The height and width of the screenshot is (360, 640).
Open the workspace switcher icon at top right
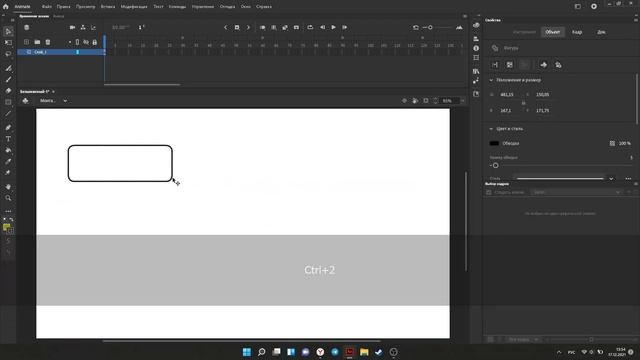coord(578,7)
